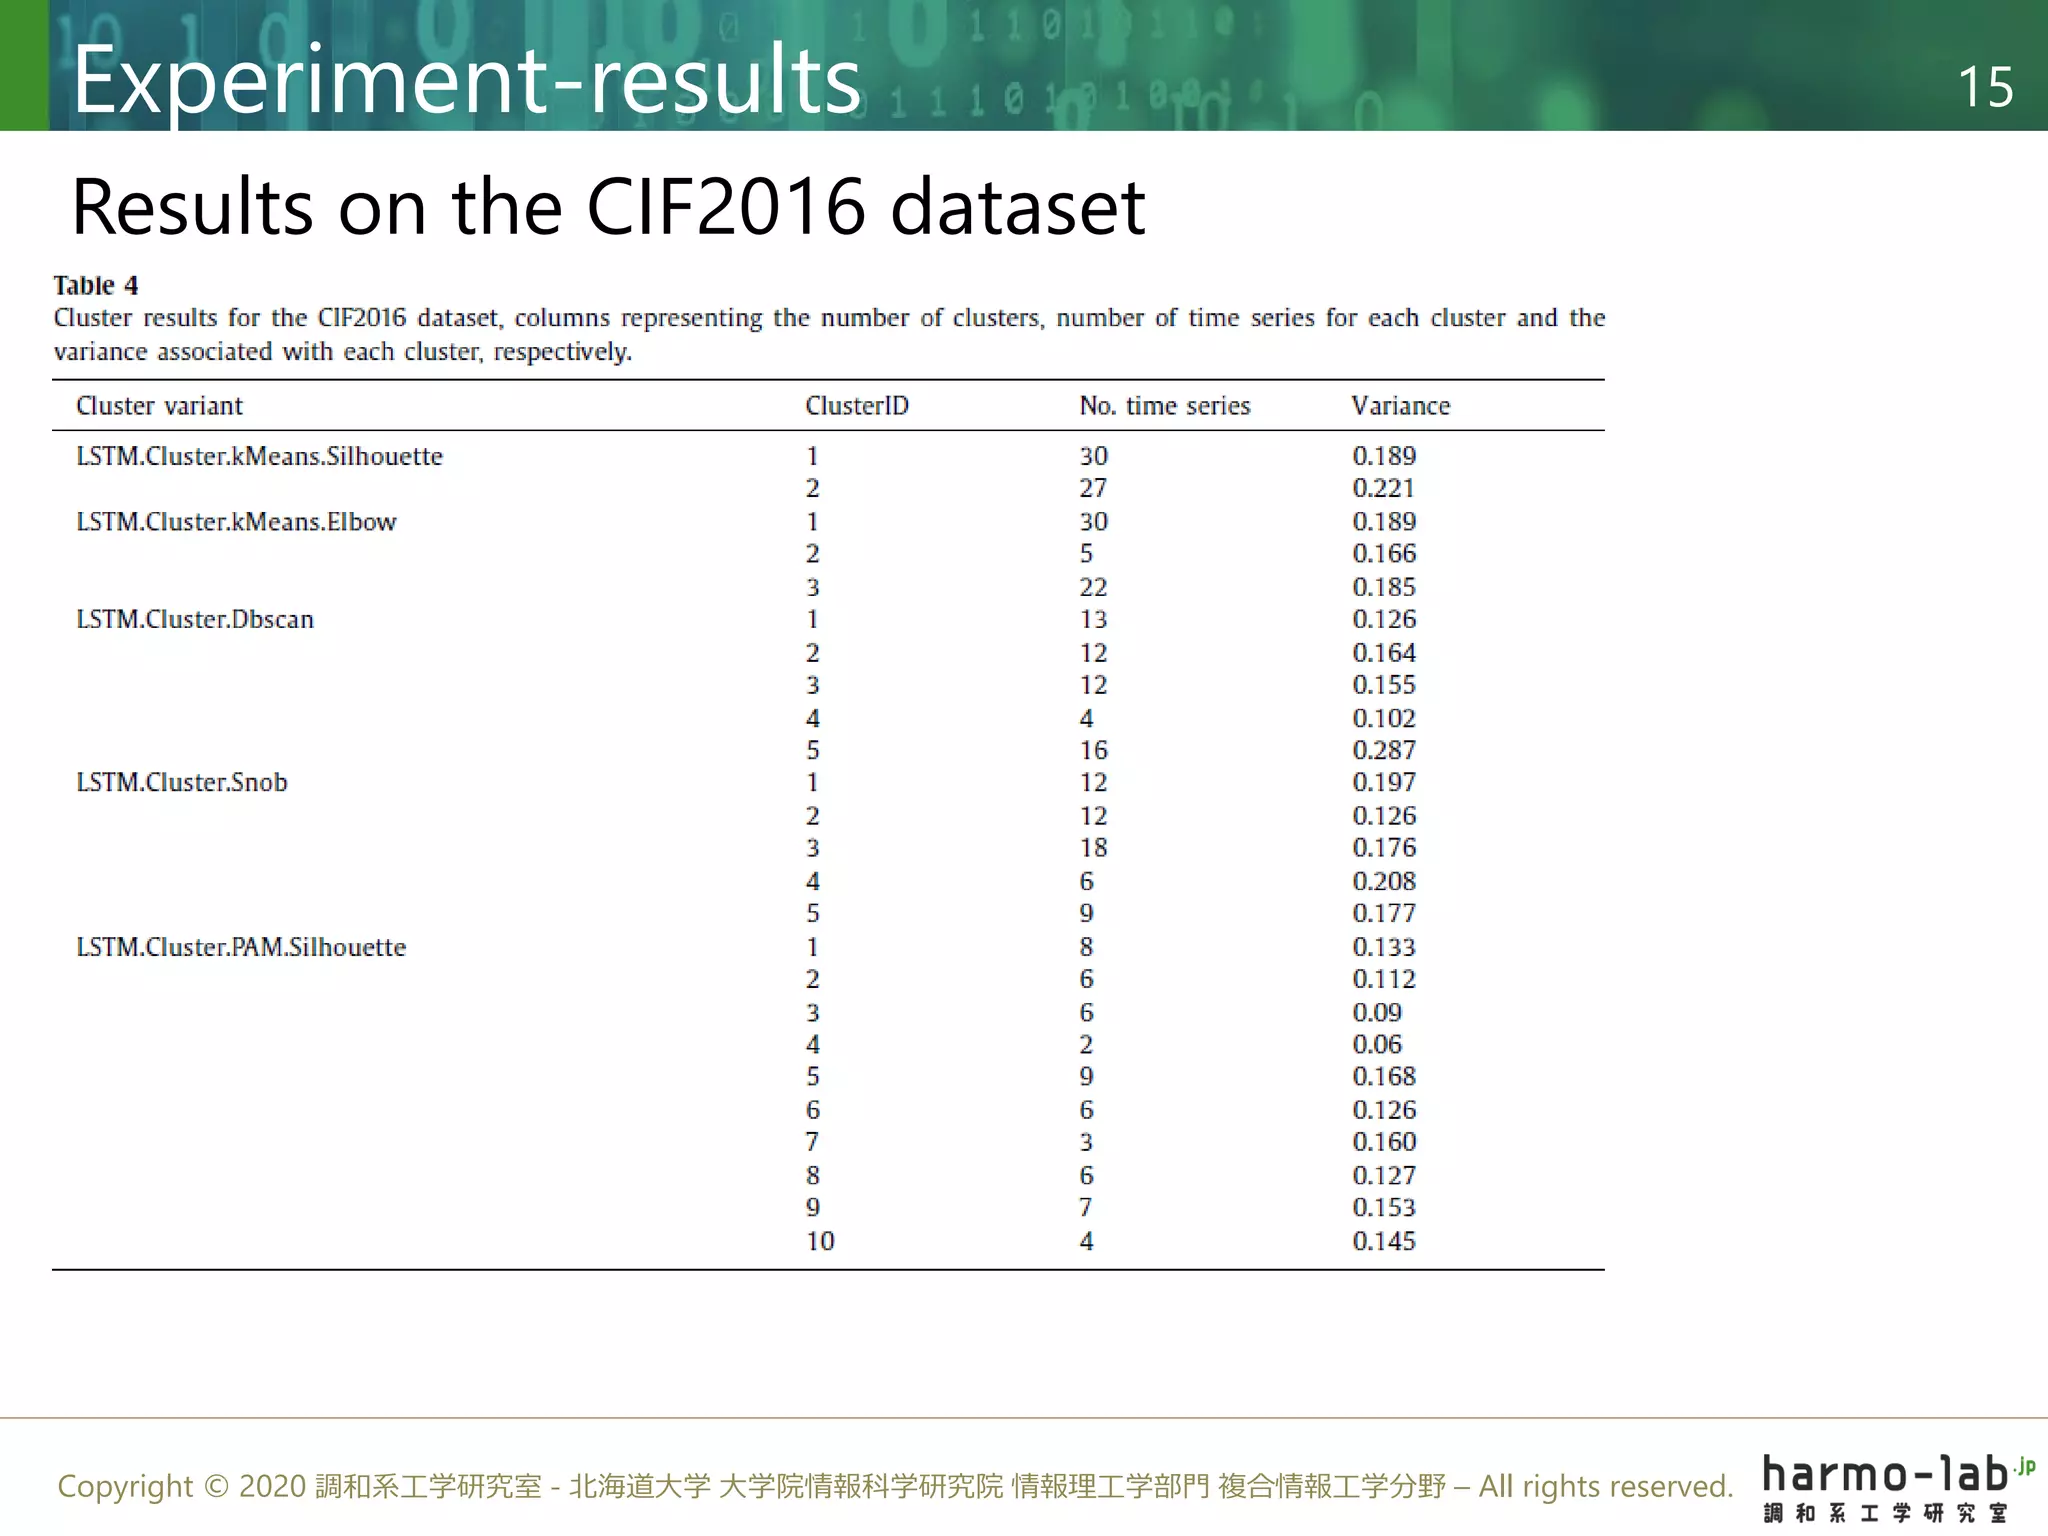Image resolution: width=2048 pixels, height=1536 pixels.
Task: Click variance value 0.133
Action: pyautogui.click(x=1384, y=947)
